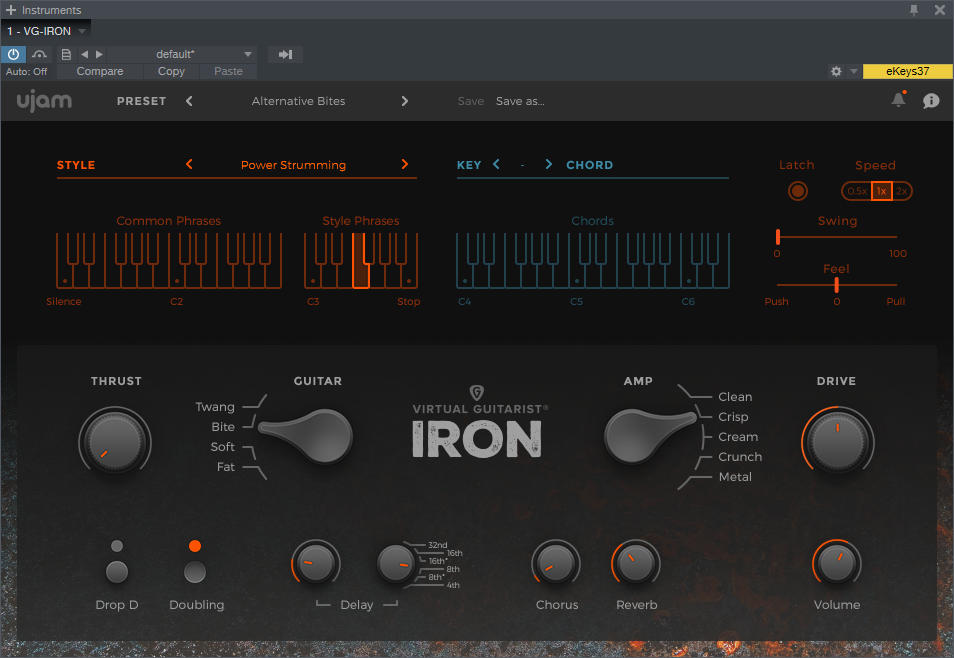The width and height of the screenshot is (954, 658).
Task: Set speed to 2x
Action: (x=902, y=191)
